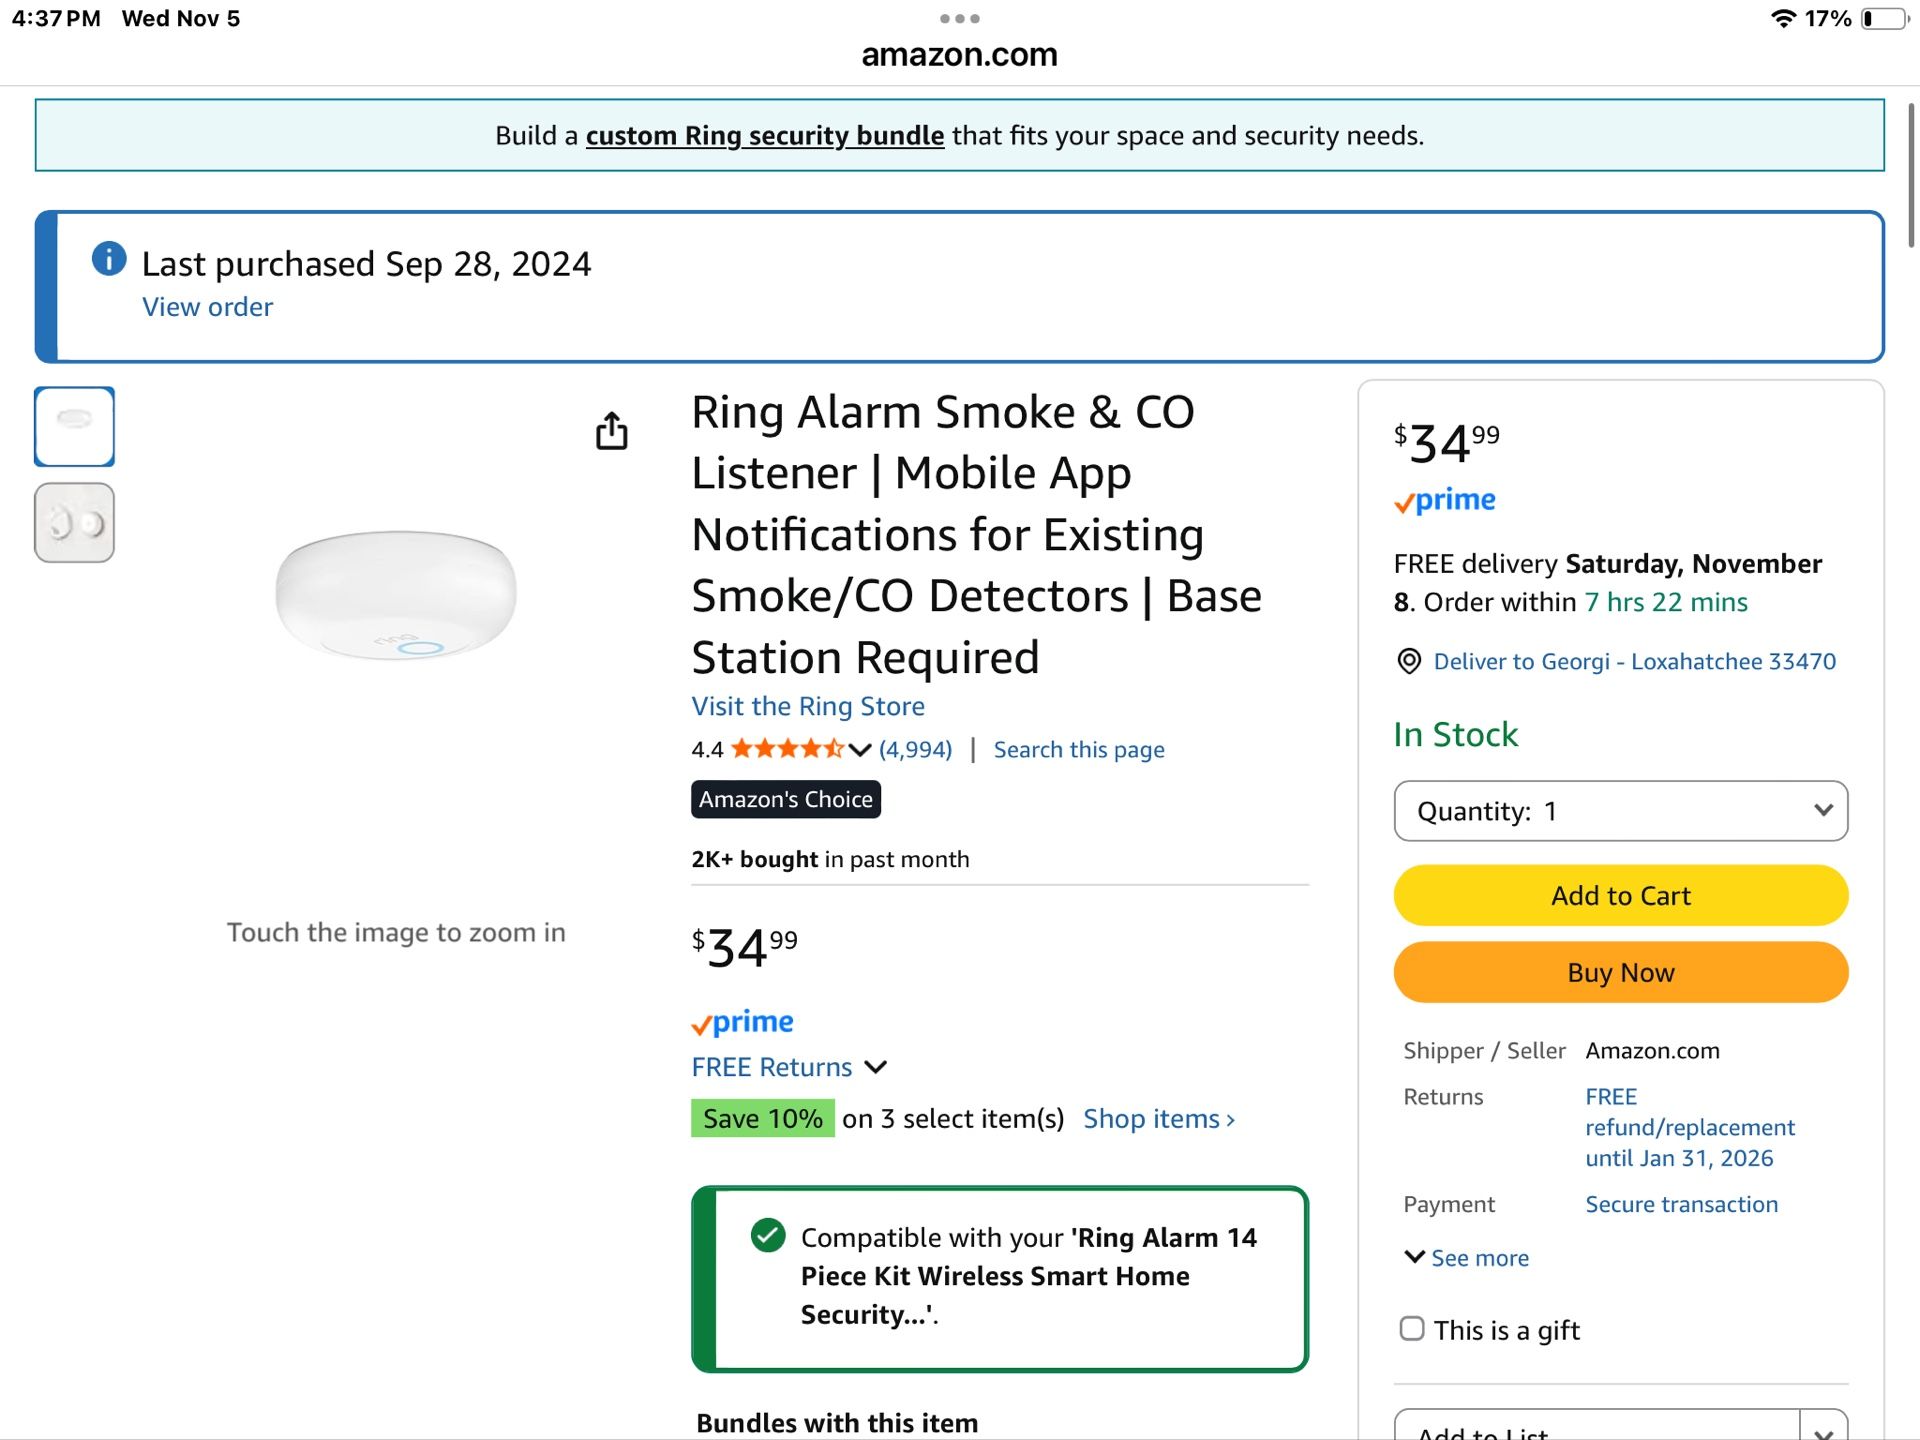
Task: Check the This is a gift checkbox
Action: (1412, 1329)
